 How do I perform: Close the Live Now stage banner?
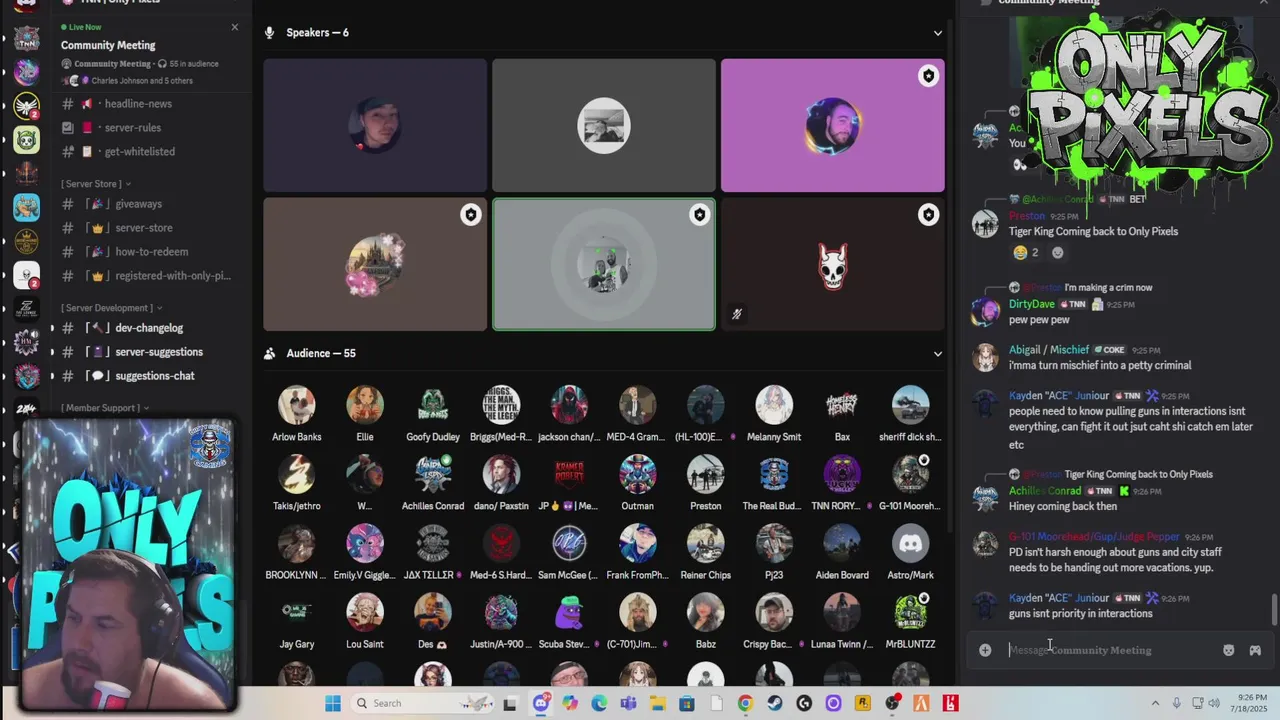coord(235,27)
